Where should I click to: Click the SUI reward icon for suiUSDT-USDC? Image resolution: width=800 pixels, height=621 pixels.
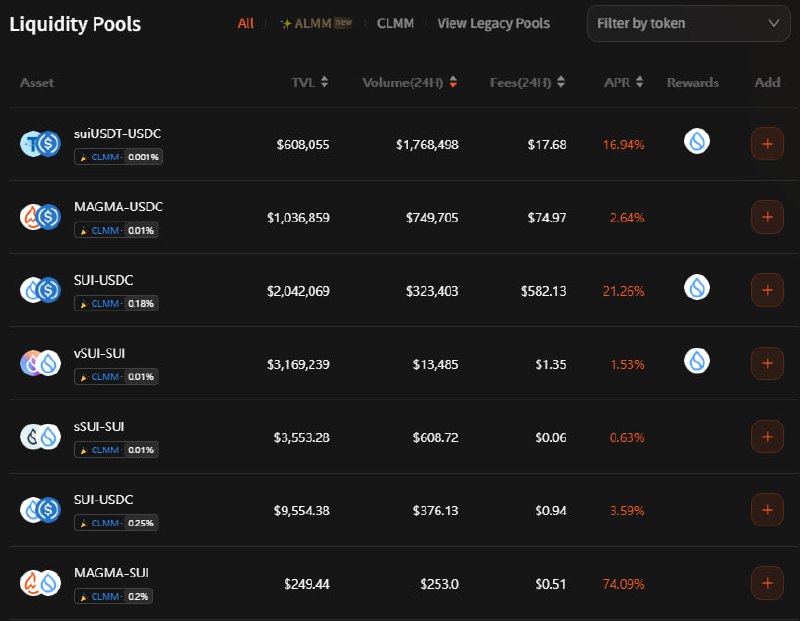pos(697,142)
